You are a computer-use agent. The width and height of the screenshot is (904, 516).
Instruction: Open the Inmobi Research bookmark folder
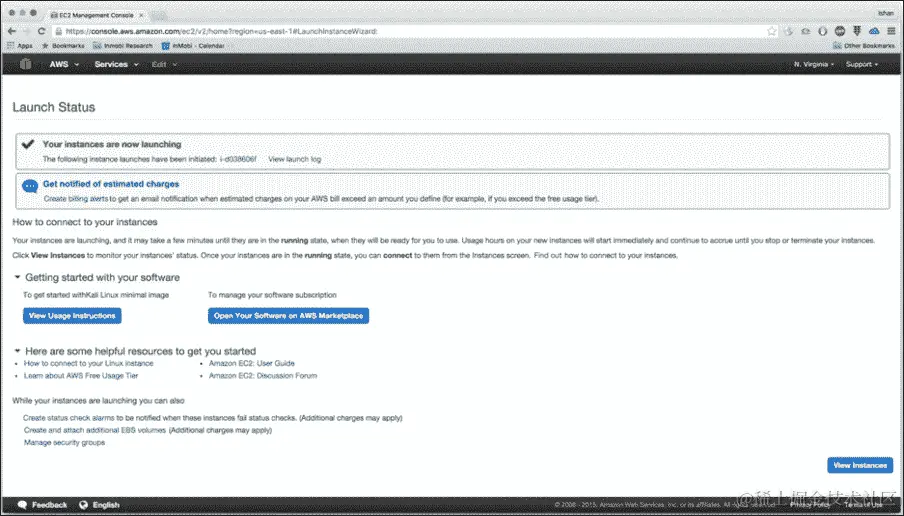click(x=123, y=46)
